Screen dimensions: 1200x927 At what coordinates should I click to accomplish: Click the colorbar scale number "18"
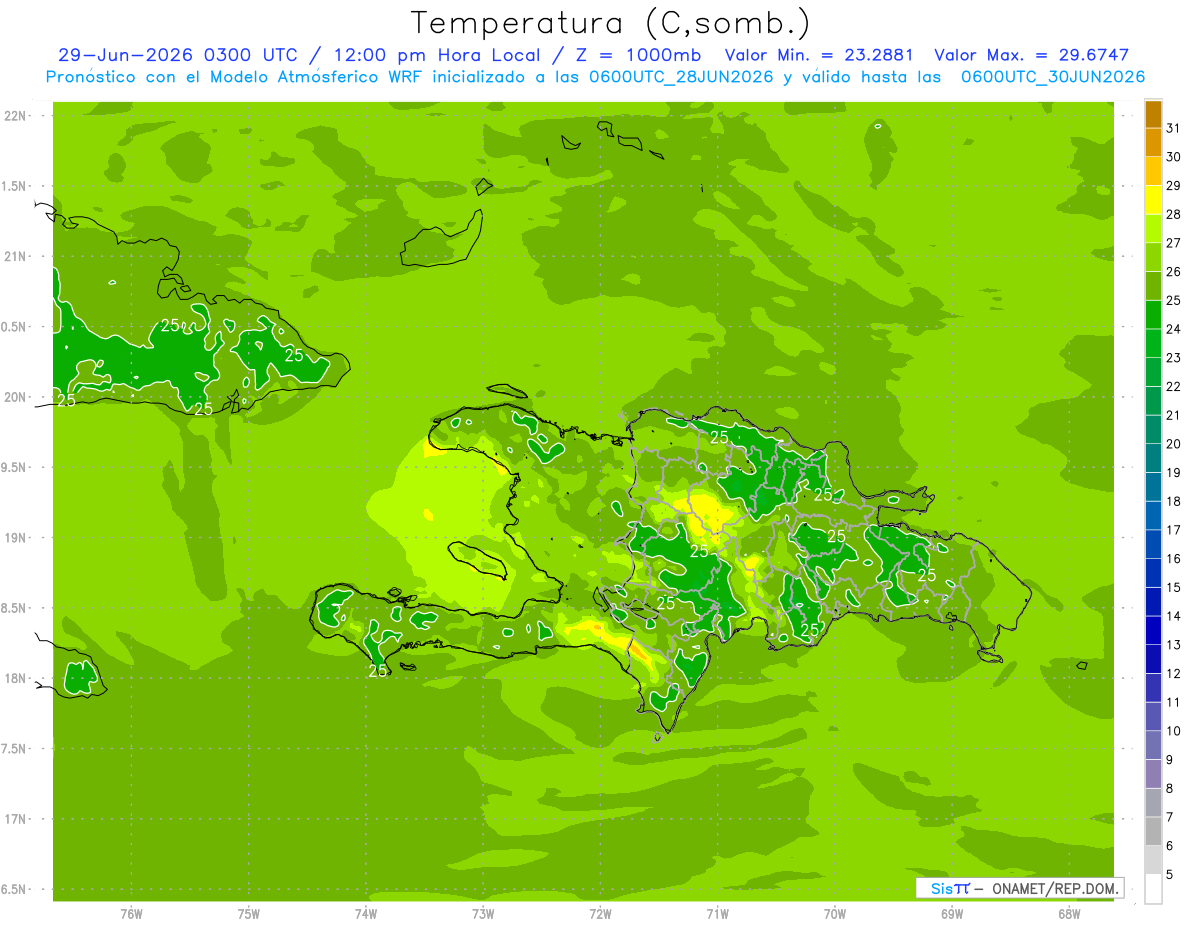[1174, 502]
